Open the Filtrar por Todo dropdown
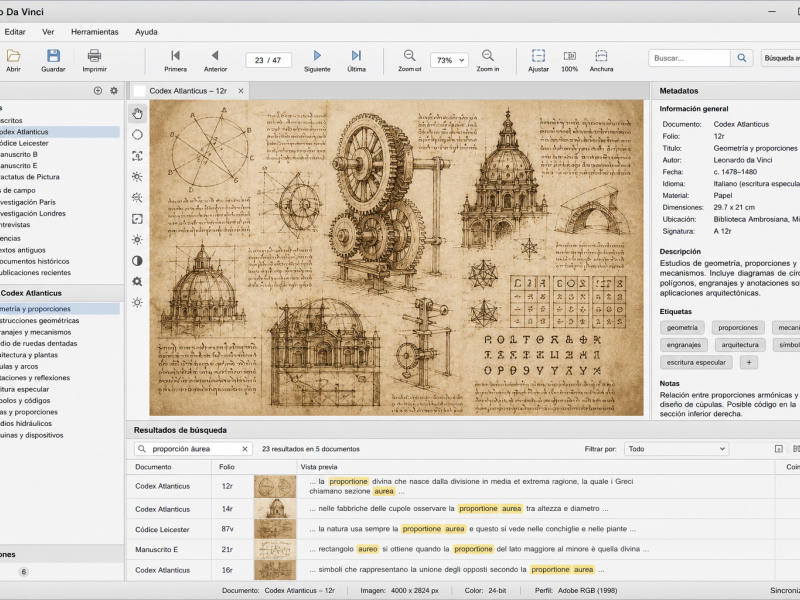 677,449
